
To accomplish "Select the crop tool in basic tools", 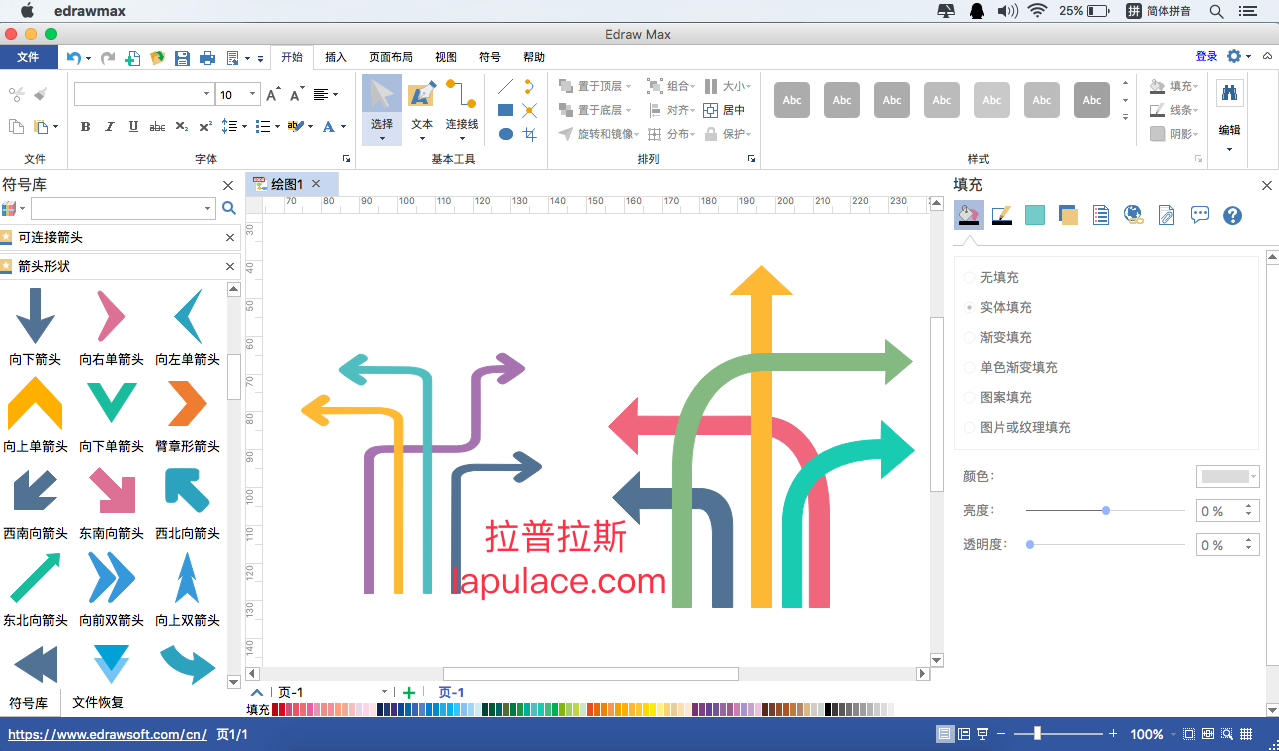I will tap(530, 134).
